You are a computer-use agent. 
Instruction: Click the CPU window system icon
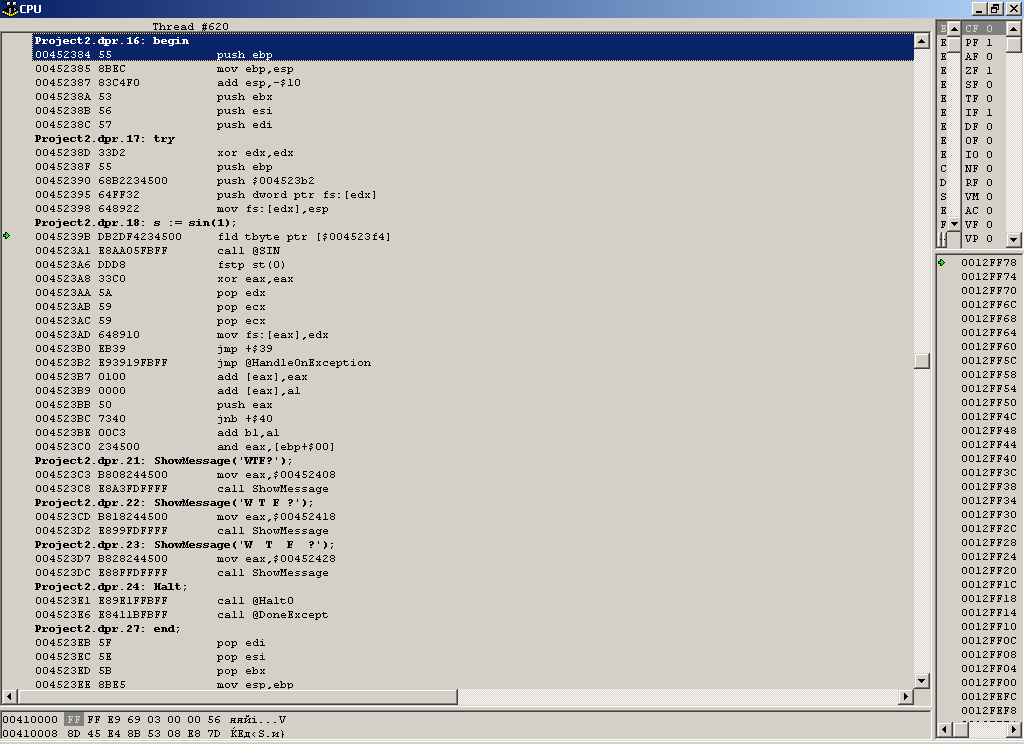coord(9,8)
